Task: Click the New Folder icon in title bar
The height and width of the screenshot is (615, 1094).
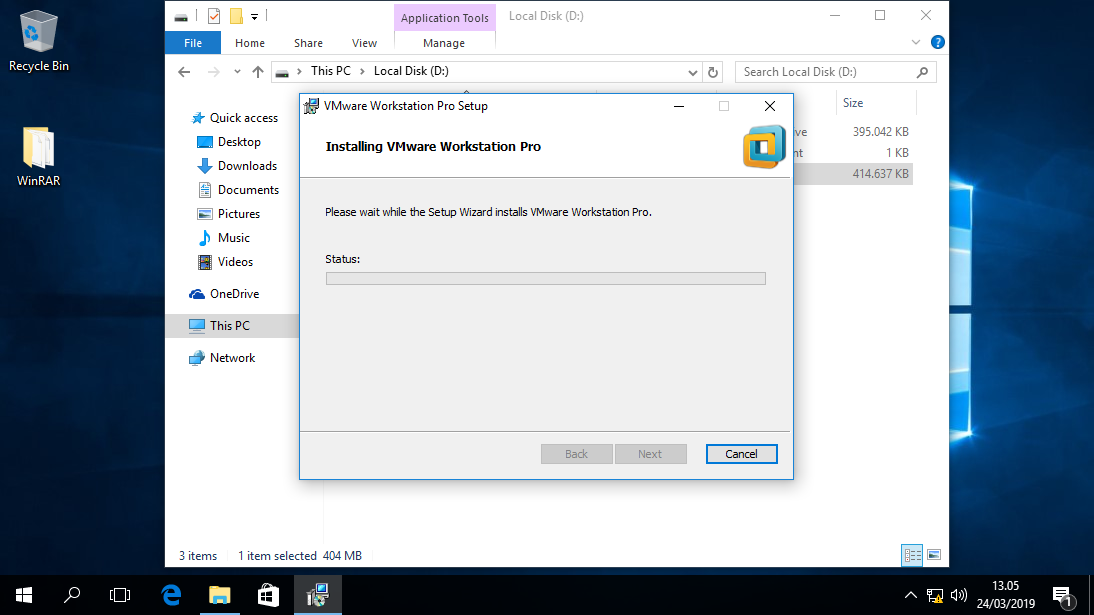Action: 237,16
